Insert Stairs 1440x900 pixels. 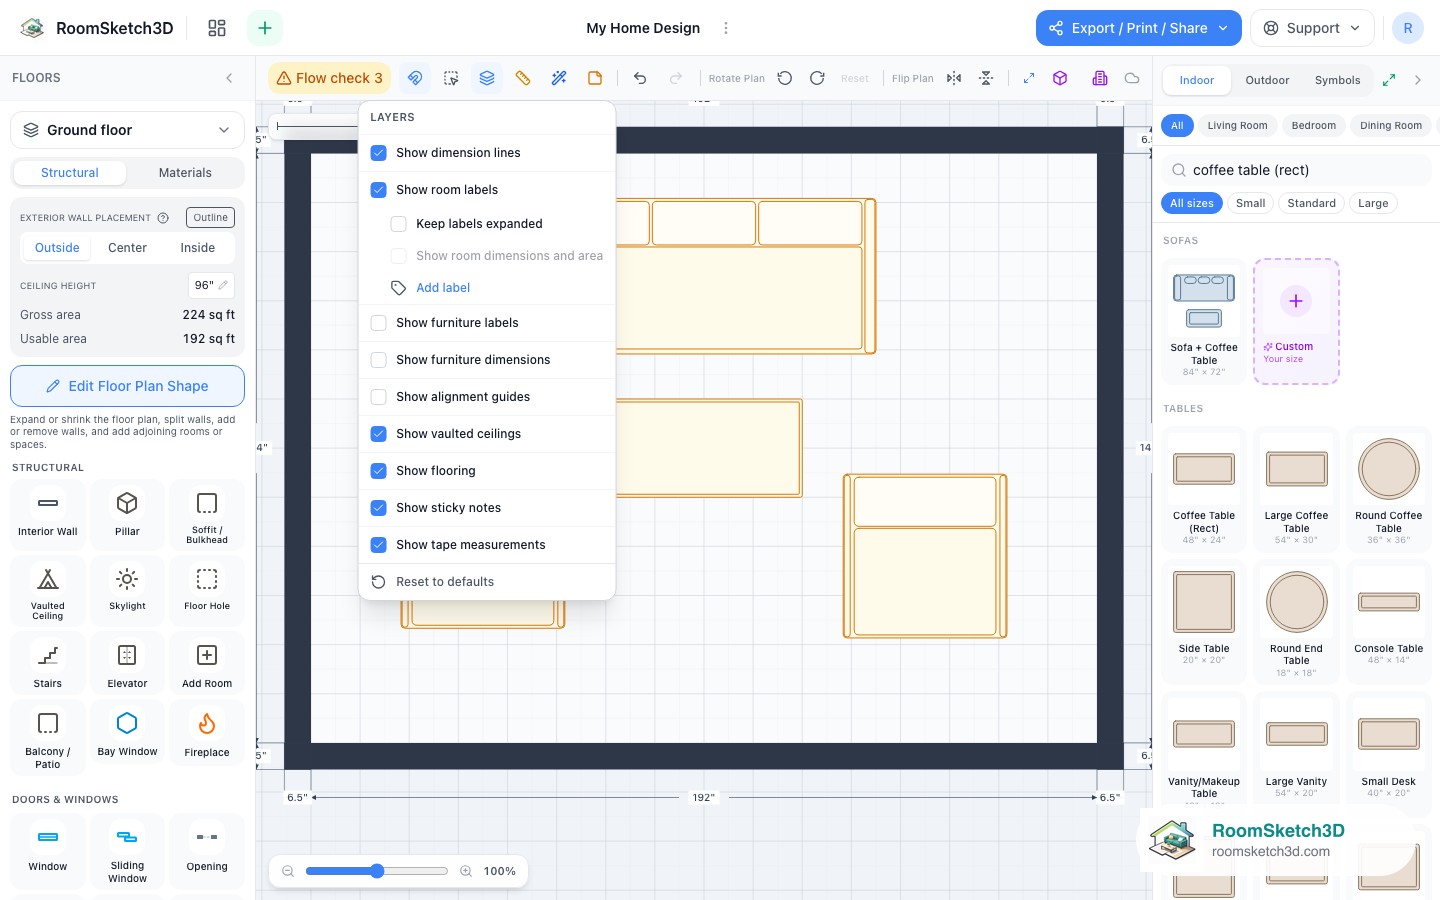coord(47,664)
